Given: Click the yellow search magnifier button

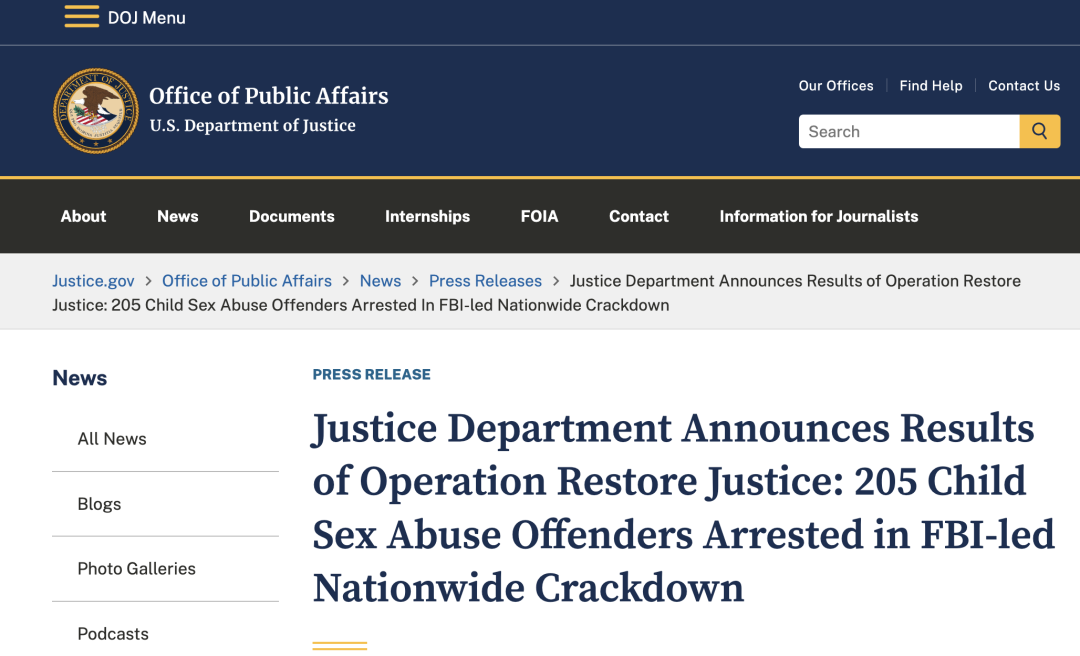Looking at the screenshot, I should (x=1039, y=131).
